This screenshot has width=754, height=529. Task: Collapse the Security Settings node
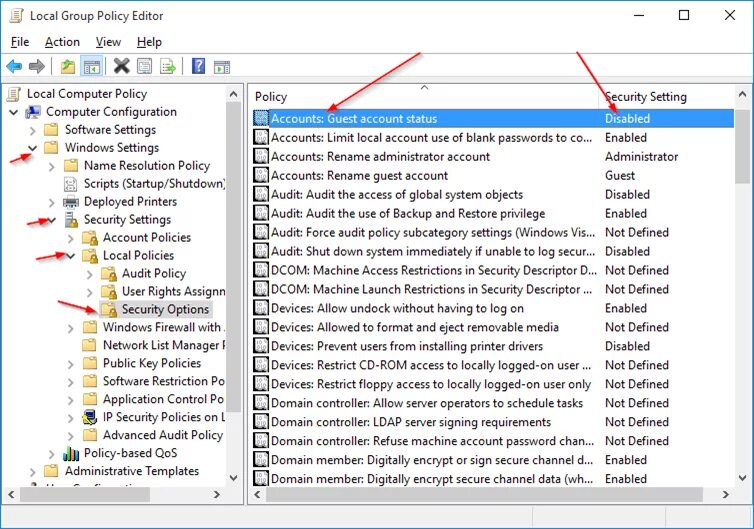click(x=52, y=220)
